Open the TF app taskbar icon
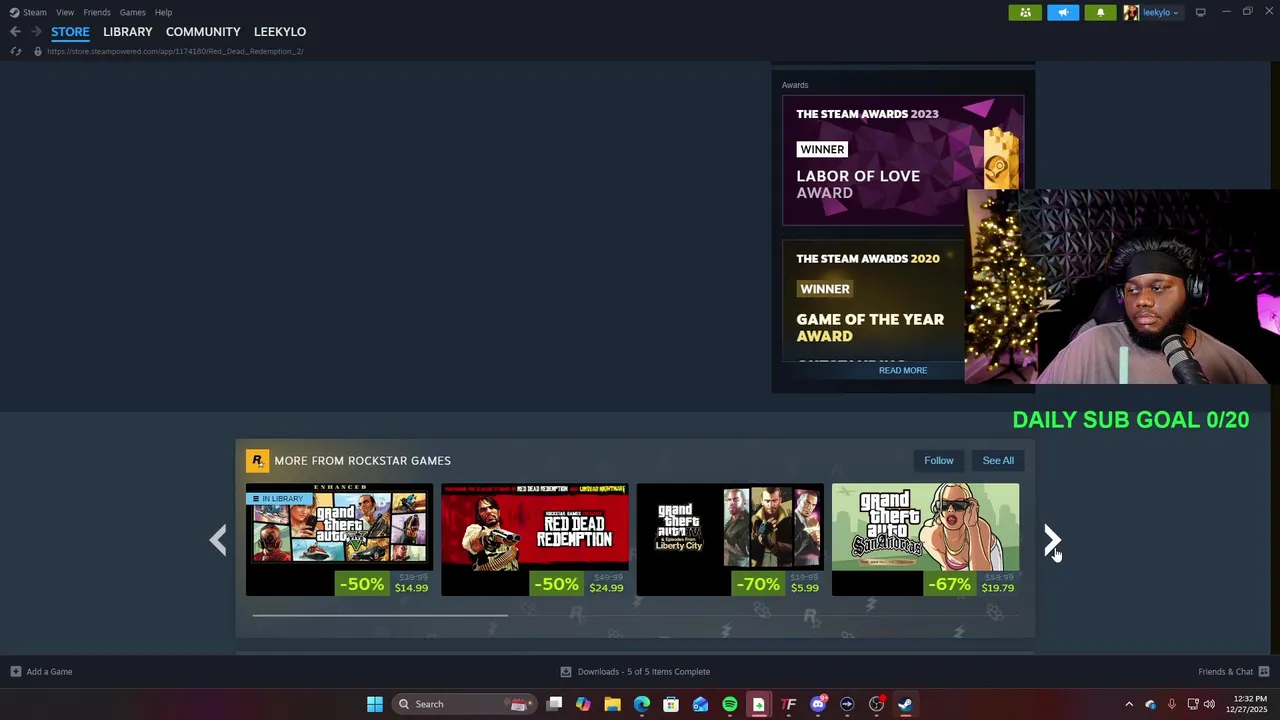Viewport: 1280px width, 720px height. pyautogui.click(x=788, y=704)
